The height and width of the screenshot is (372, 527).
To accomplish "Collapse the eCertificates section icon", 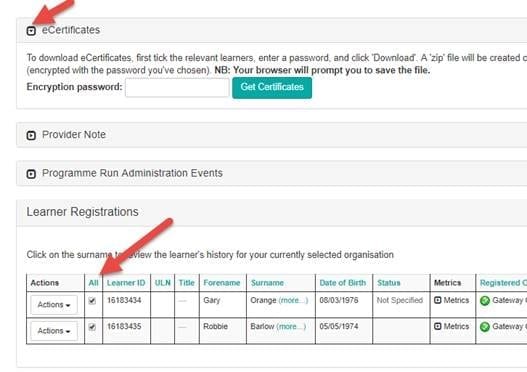I will coord(31,31).
